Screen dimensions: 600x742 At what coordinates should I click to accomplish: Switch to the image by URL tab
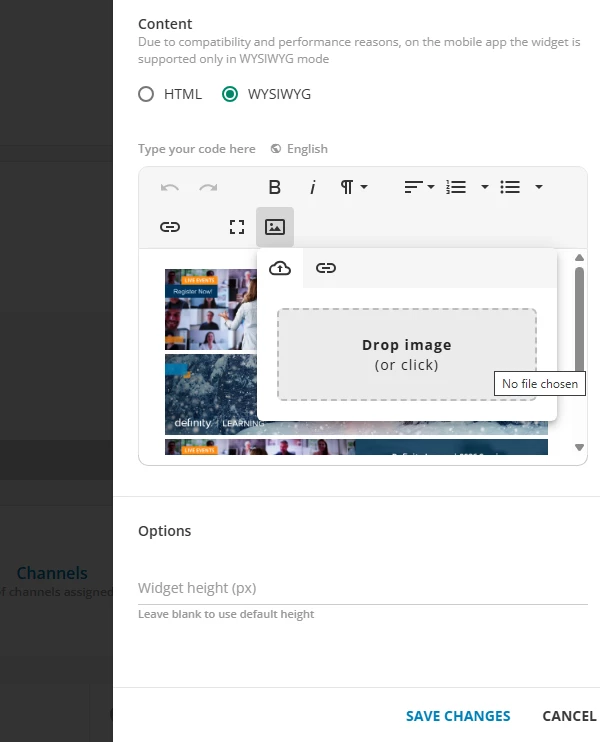coord(326,268)
